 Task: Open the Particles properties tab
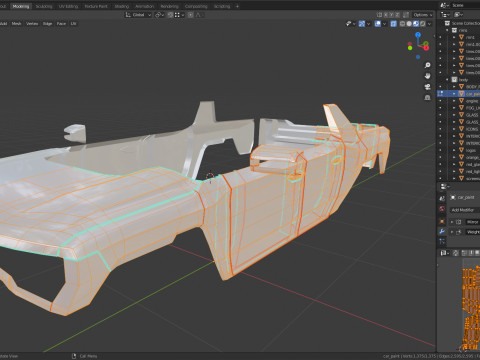(442, 241)
